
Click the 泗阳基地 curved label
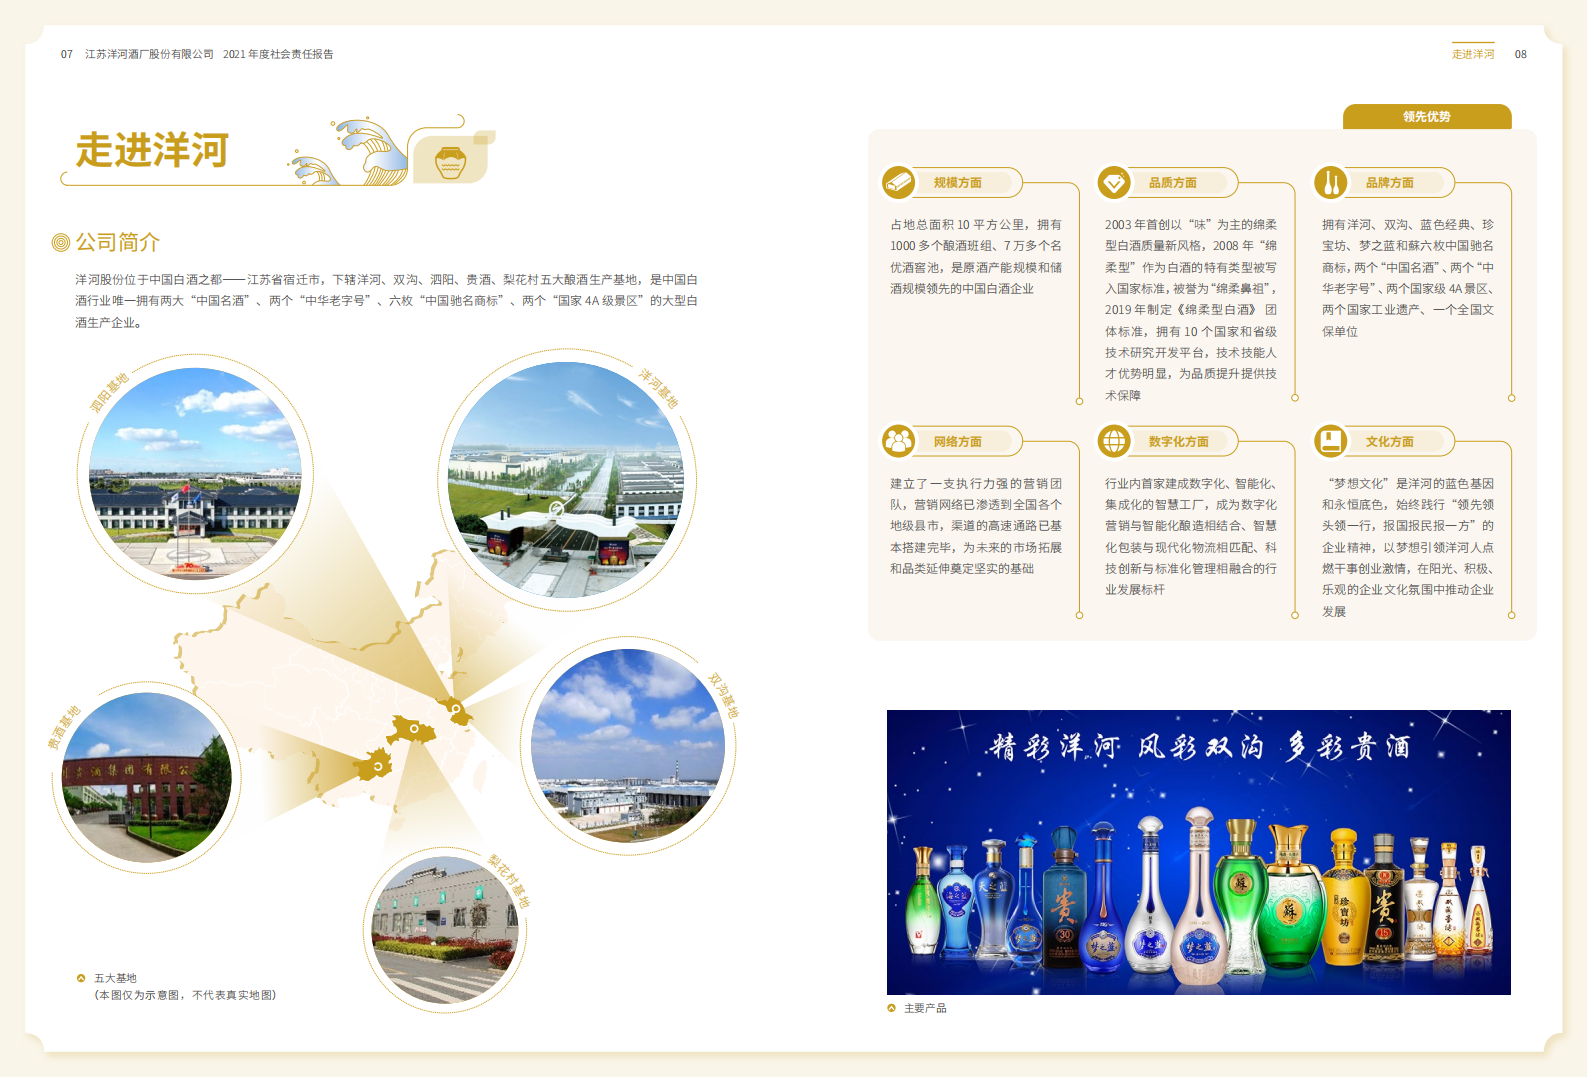pyautogui.click(x=109, y=392)
